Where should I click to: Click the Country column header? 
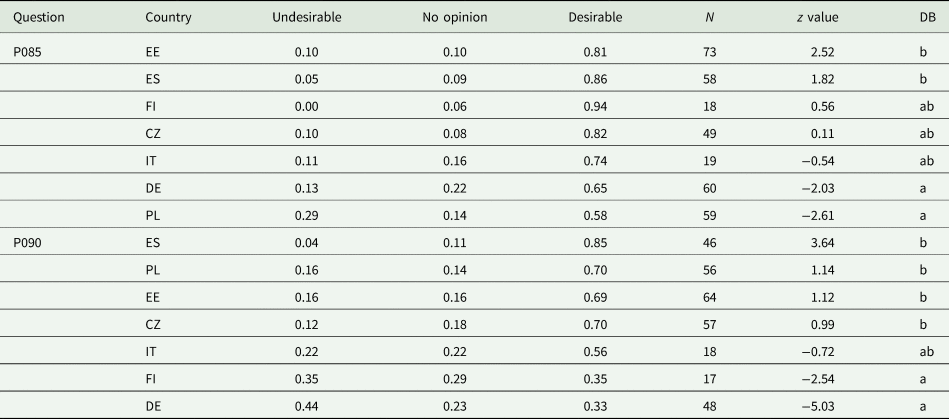pyautogui.click(x=165, y=19)
